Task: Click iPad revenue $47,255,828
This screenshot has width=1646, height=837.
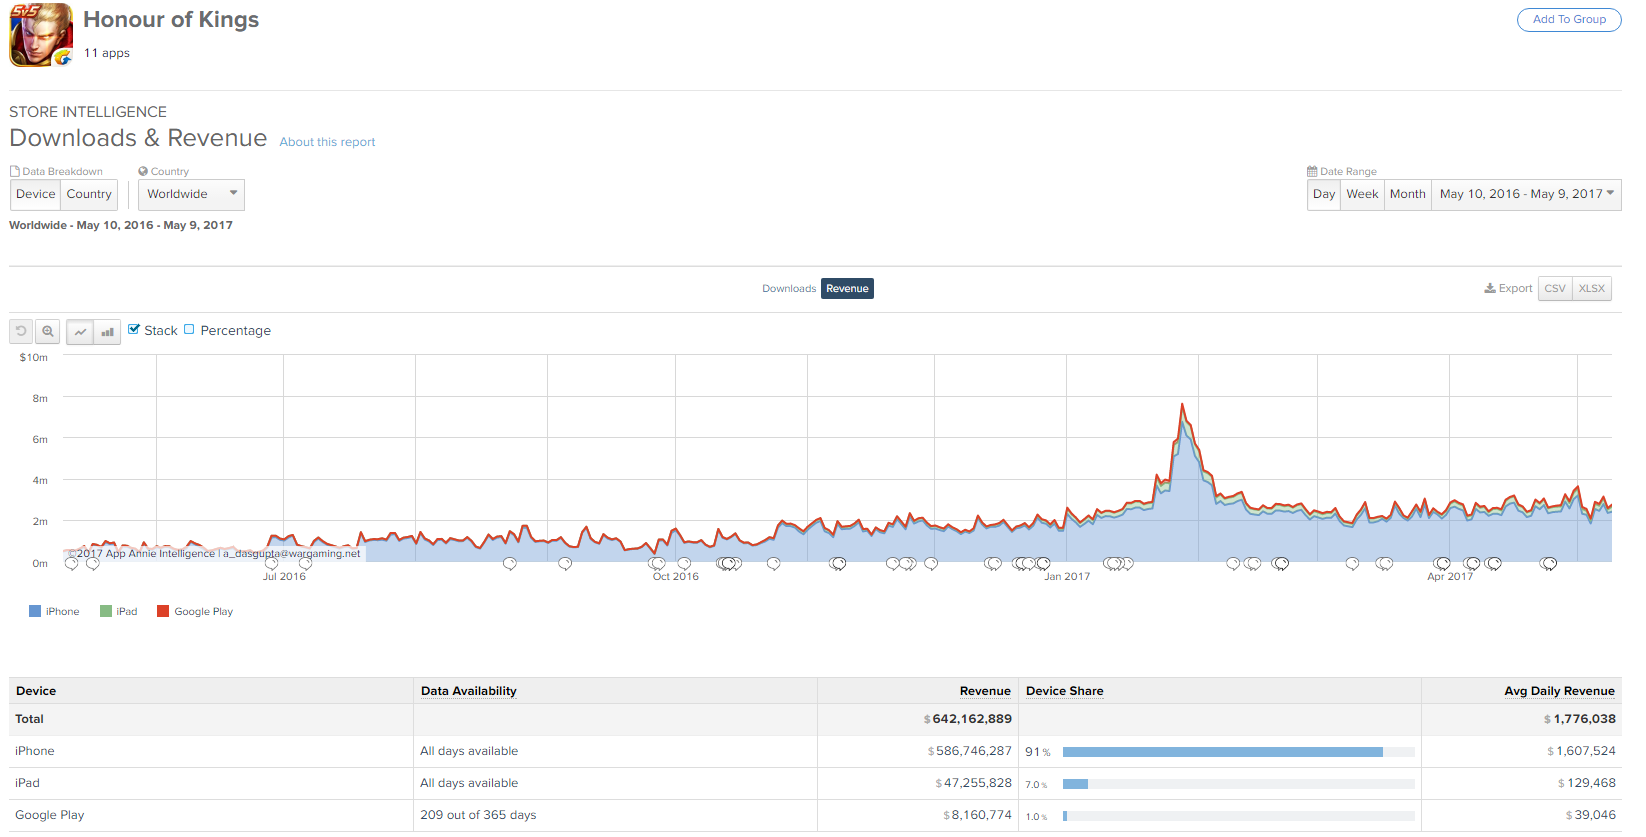Action: tap(974, 783)
